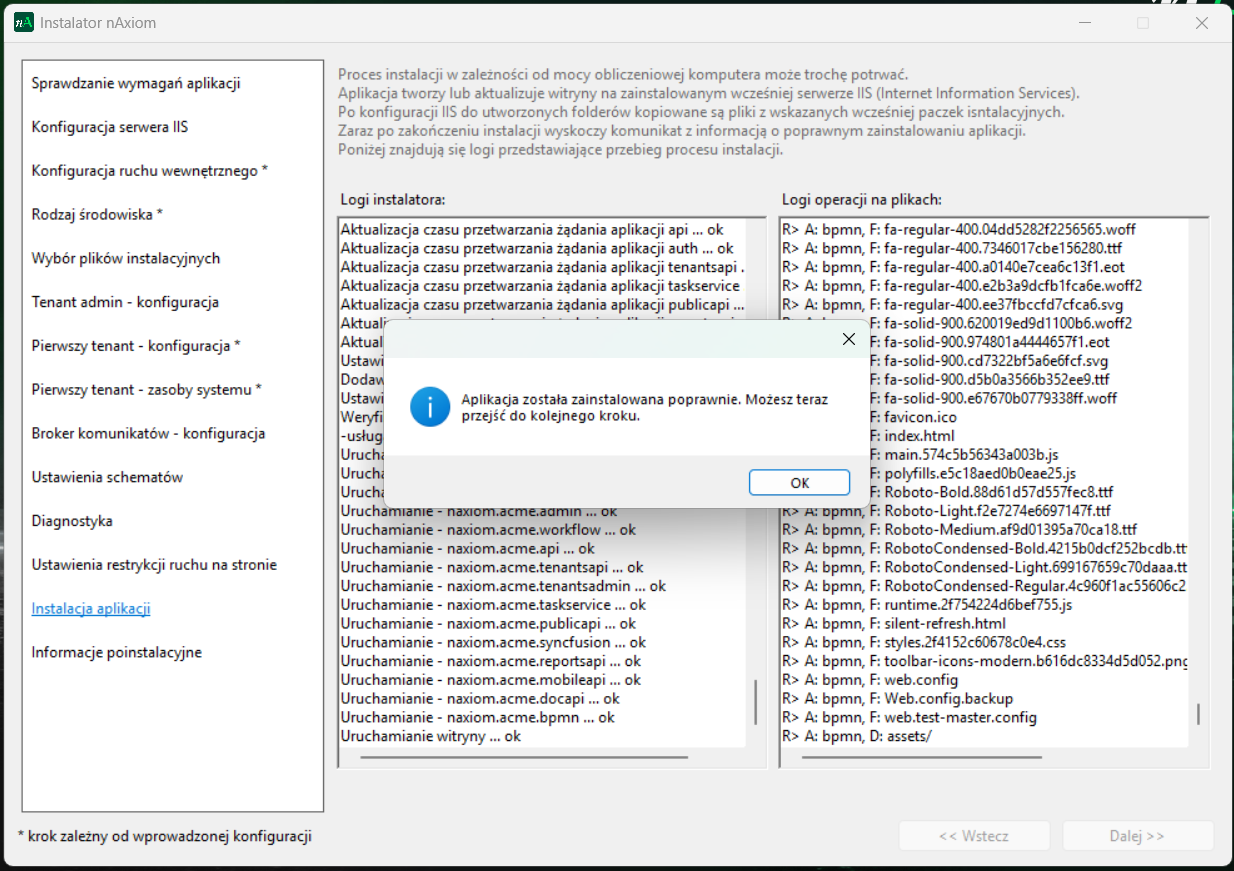The image size is (1234, 871).
Task: Select the Ustawienia schematów step
Action: coord(107,477)
